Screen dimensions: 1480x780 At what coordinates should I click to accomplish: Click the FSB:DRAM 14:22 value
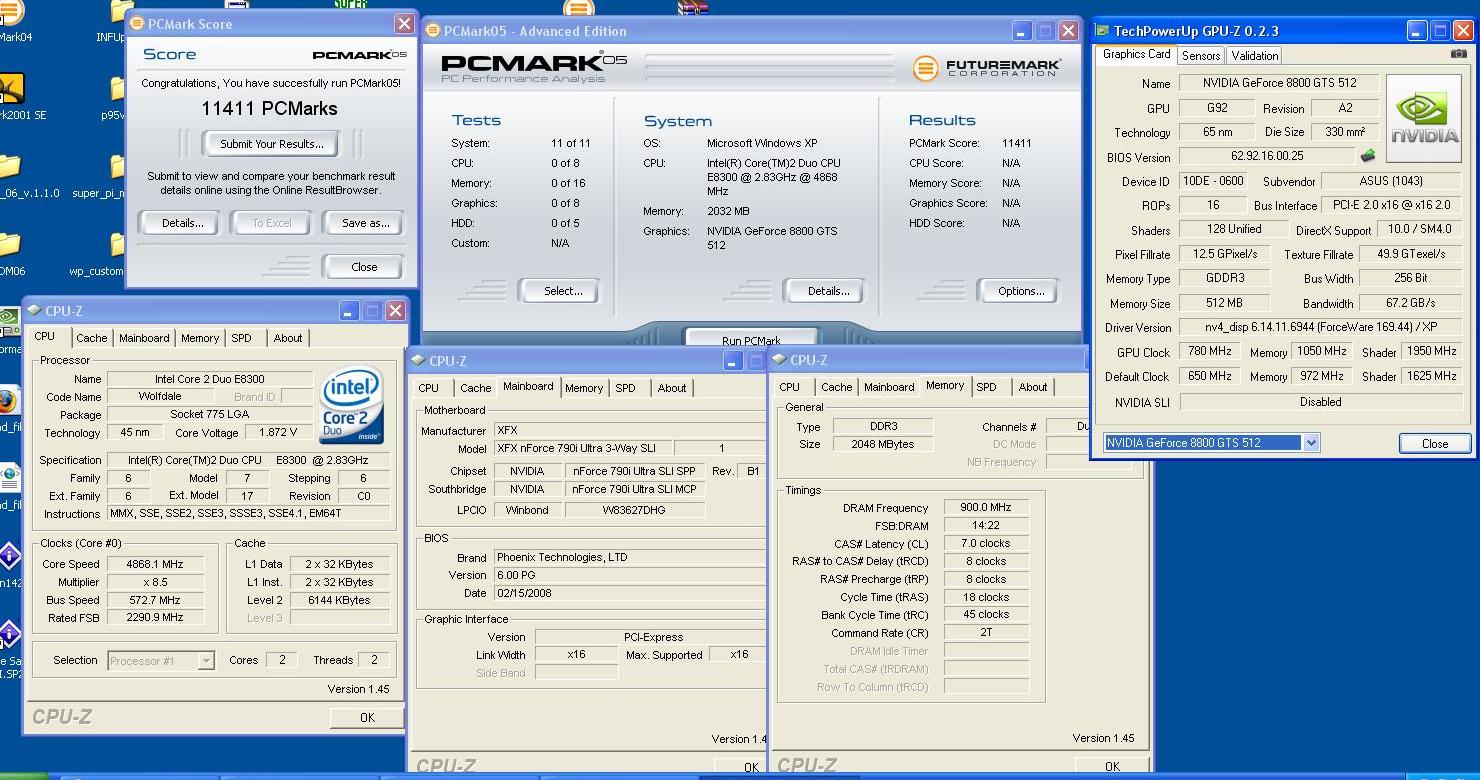click(x=986, y=526)
